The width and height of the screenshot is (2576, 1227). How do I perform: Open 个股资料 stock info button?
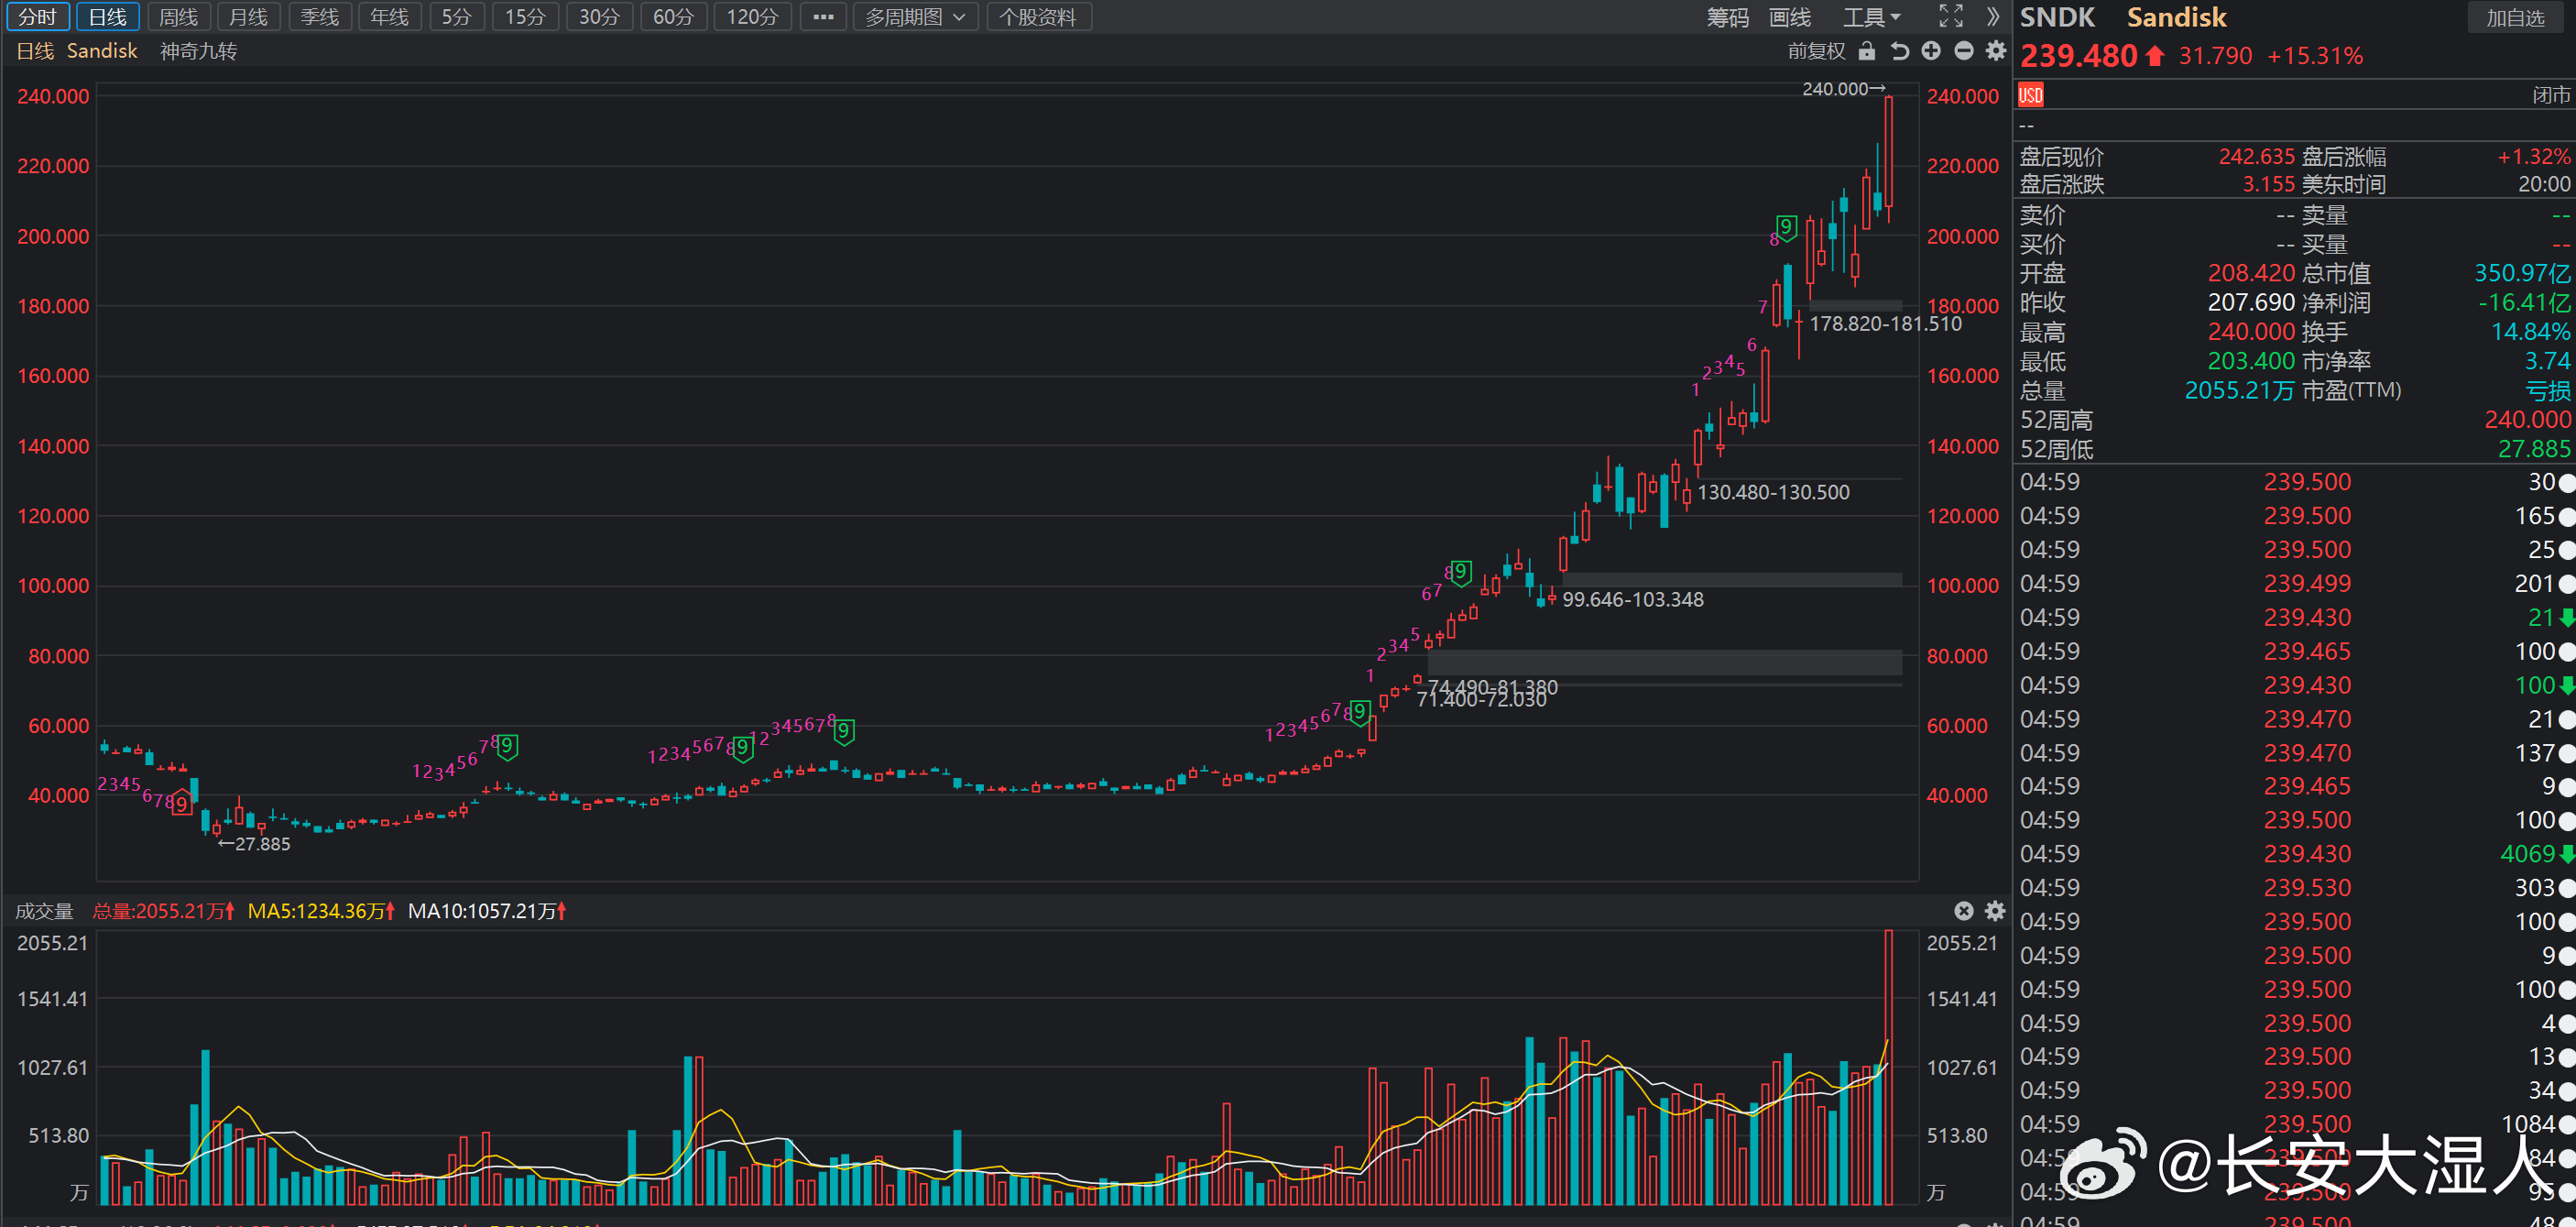(1038, 17)
